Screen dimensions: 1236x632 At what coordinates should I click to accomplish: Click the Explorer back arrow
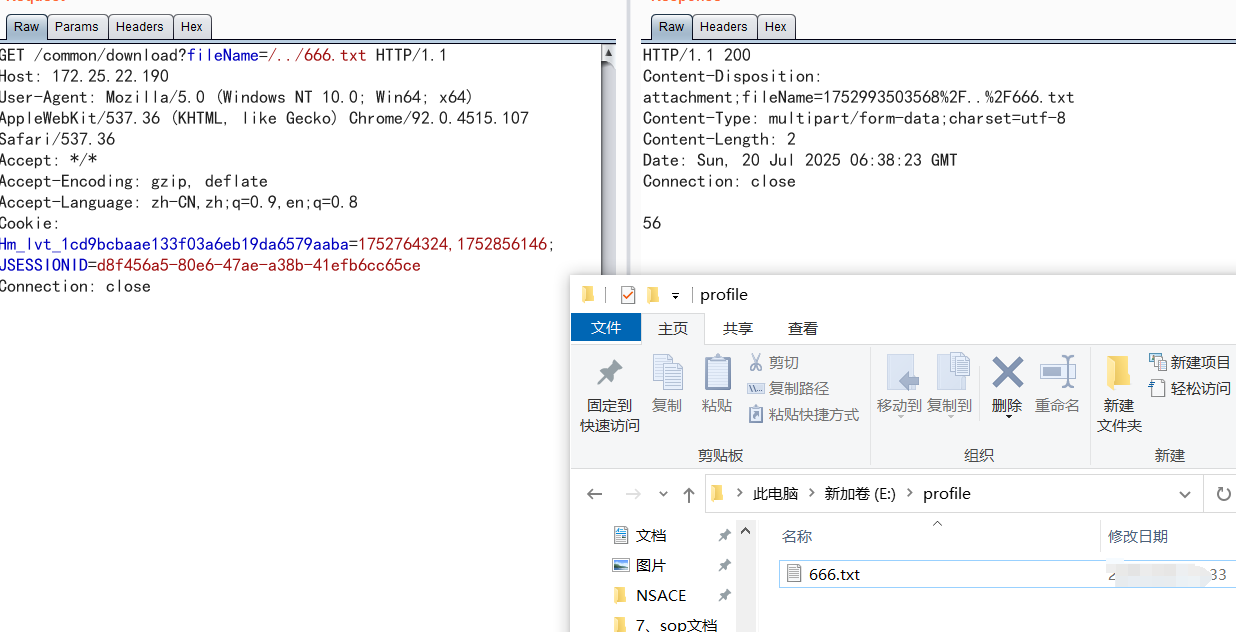pos(595,494)
